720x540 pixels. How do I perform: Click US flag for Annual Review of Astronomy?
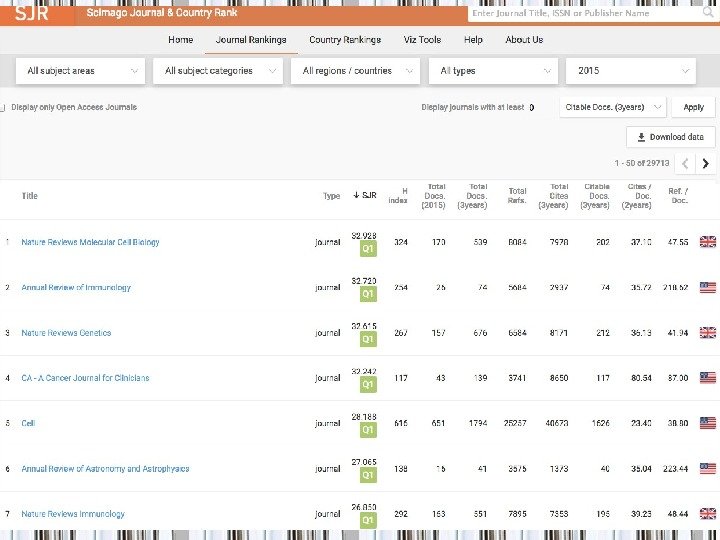click(708, 468)
